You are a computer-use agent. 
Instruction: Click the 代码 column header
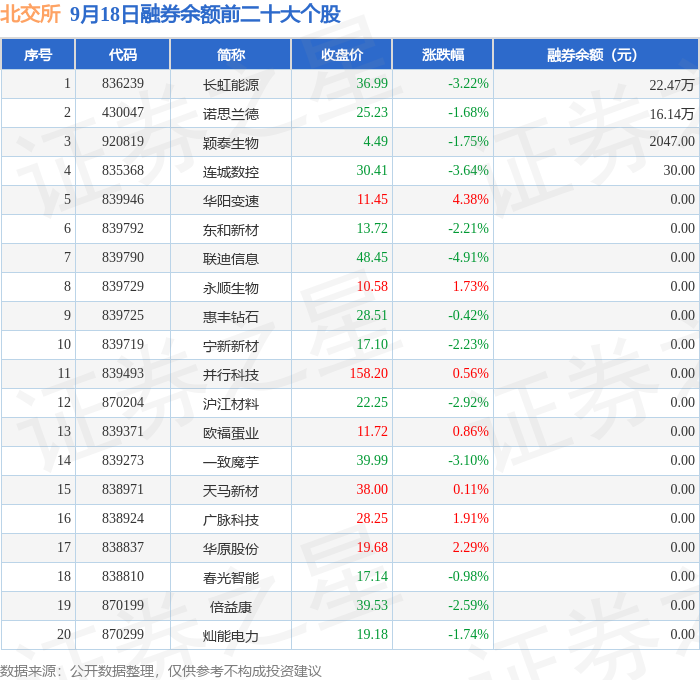point(123,54)
